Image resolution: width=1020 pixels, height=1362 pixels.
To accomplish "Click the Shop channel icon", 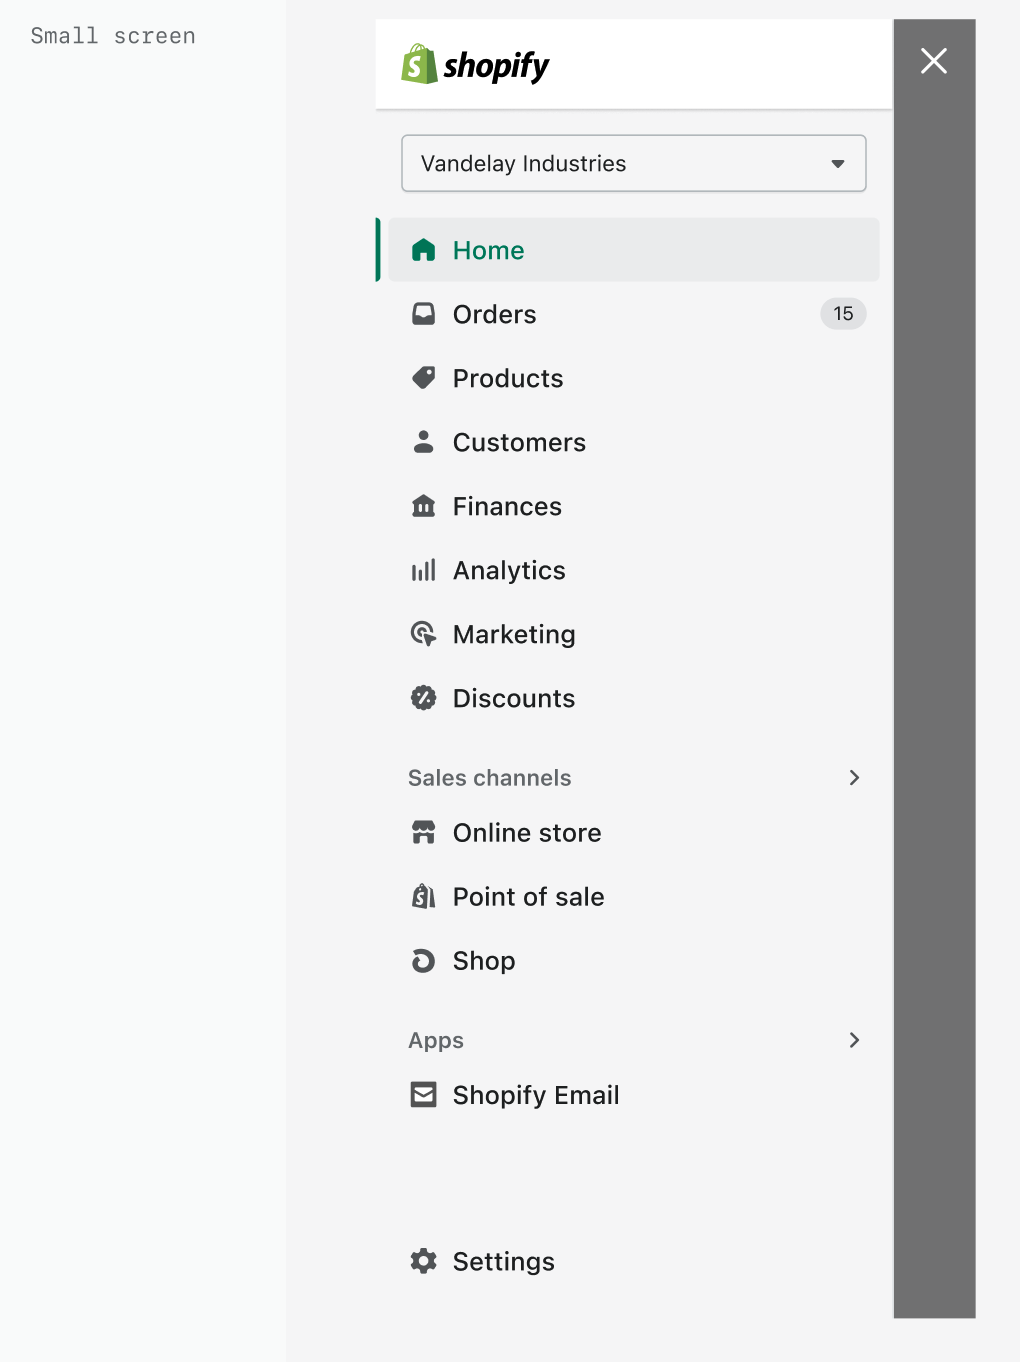I will click(x=424, y=960).
